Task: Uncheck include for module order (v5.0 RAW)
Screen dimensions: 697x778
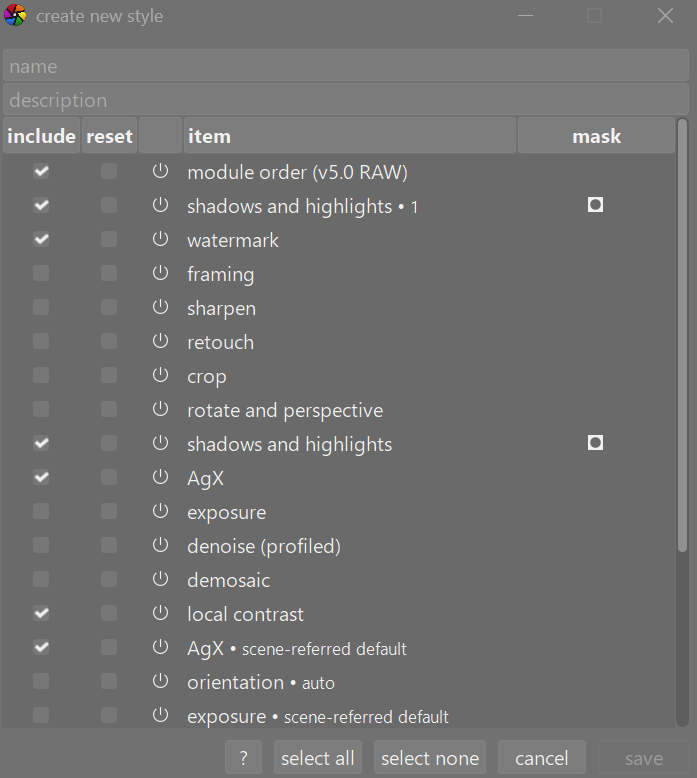Action: 41,172
